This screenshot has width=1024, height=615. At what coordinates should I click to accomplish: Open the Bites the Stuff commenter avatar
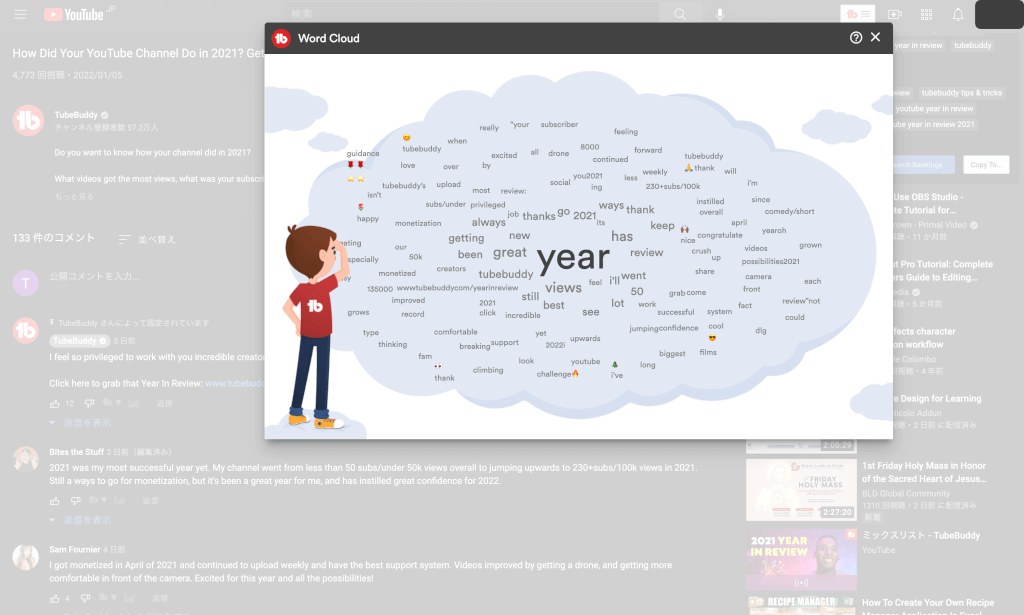tap(25, 459)
